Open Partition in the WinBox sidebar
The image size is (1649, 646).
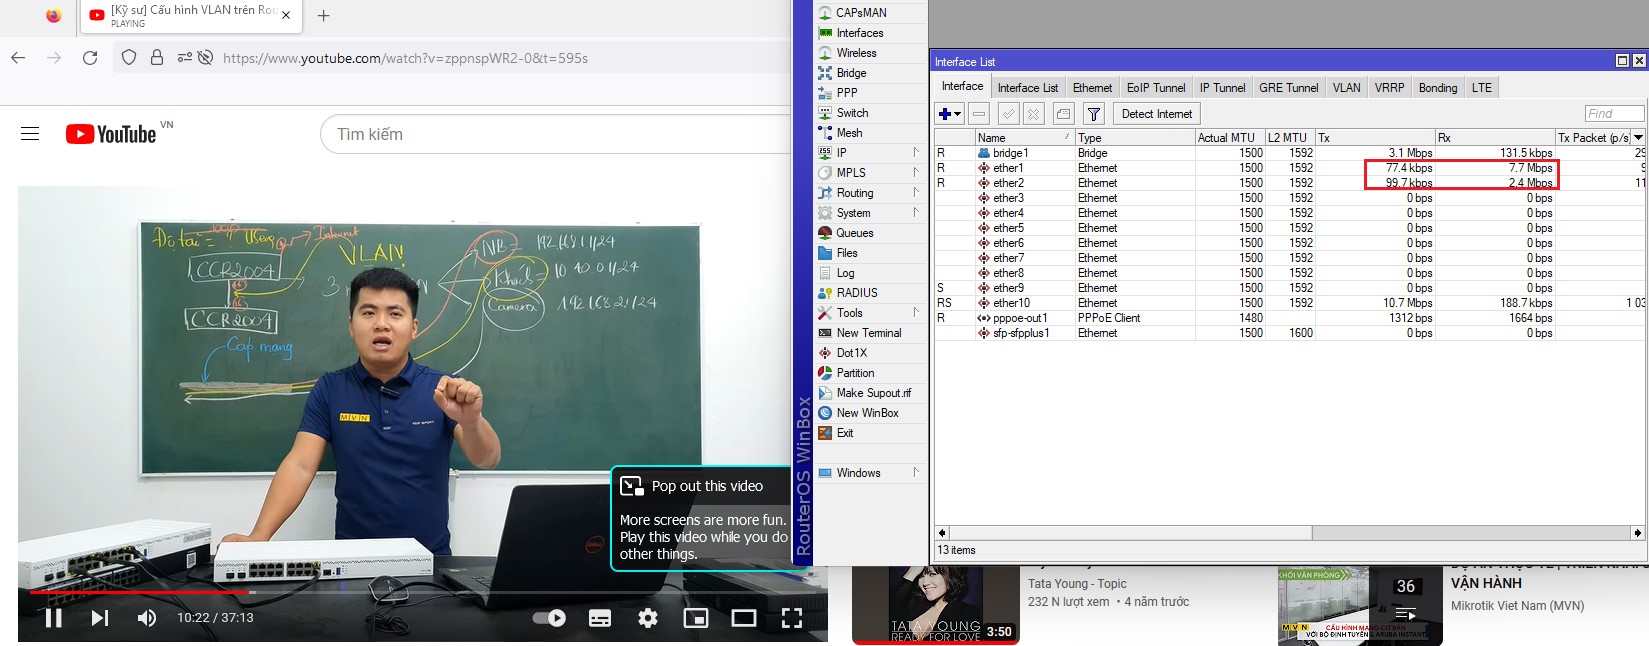click(x=855, y=373)
